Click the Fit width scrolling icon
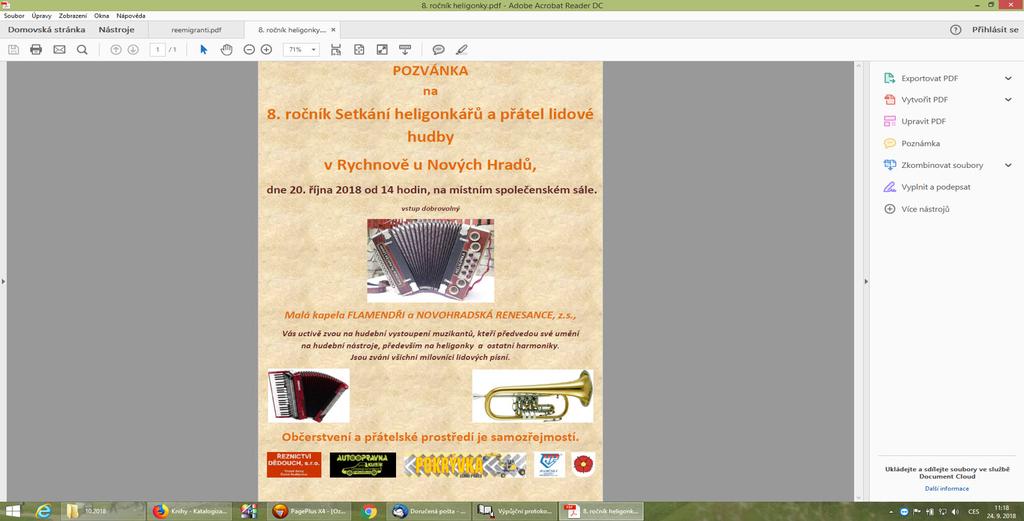Image resolution: width=1024 pixels, height=521 pixels. (336, 50)
